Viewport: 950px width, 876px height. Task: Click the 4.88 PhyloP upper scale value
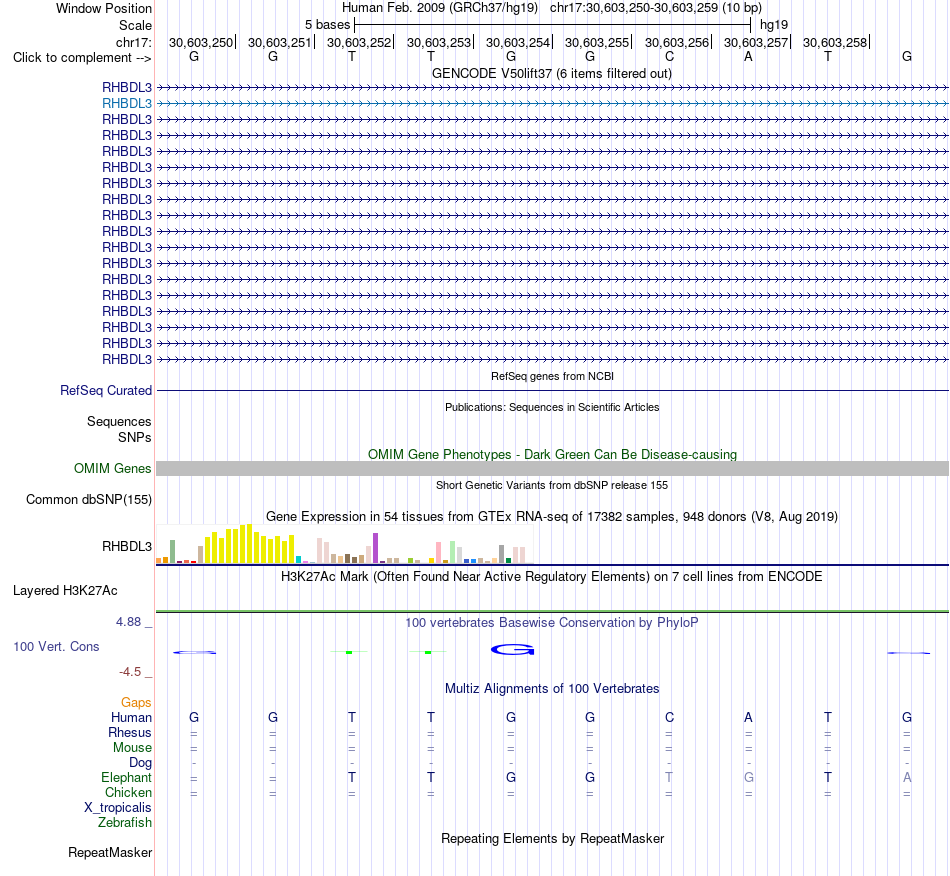pos(128,622)
